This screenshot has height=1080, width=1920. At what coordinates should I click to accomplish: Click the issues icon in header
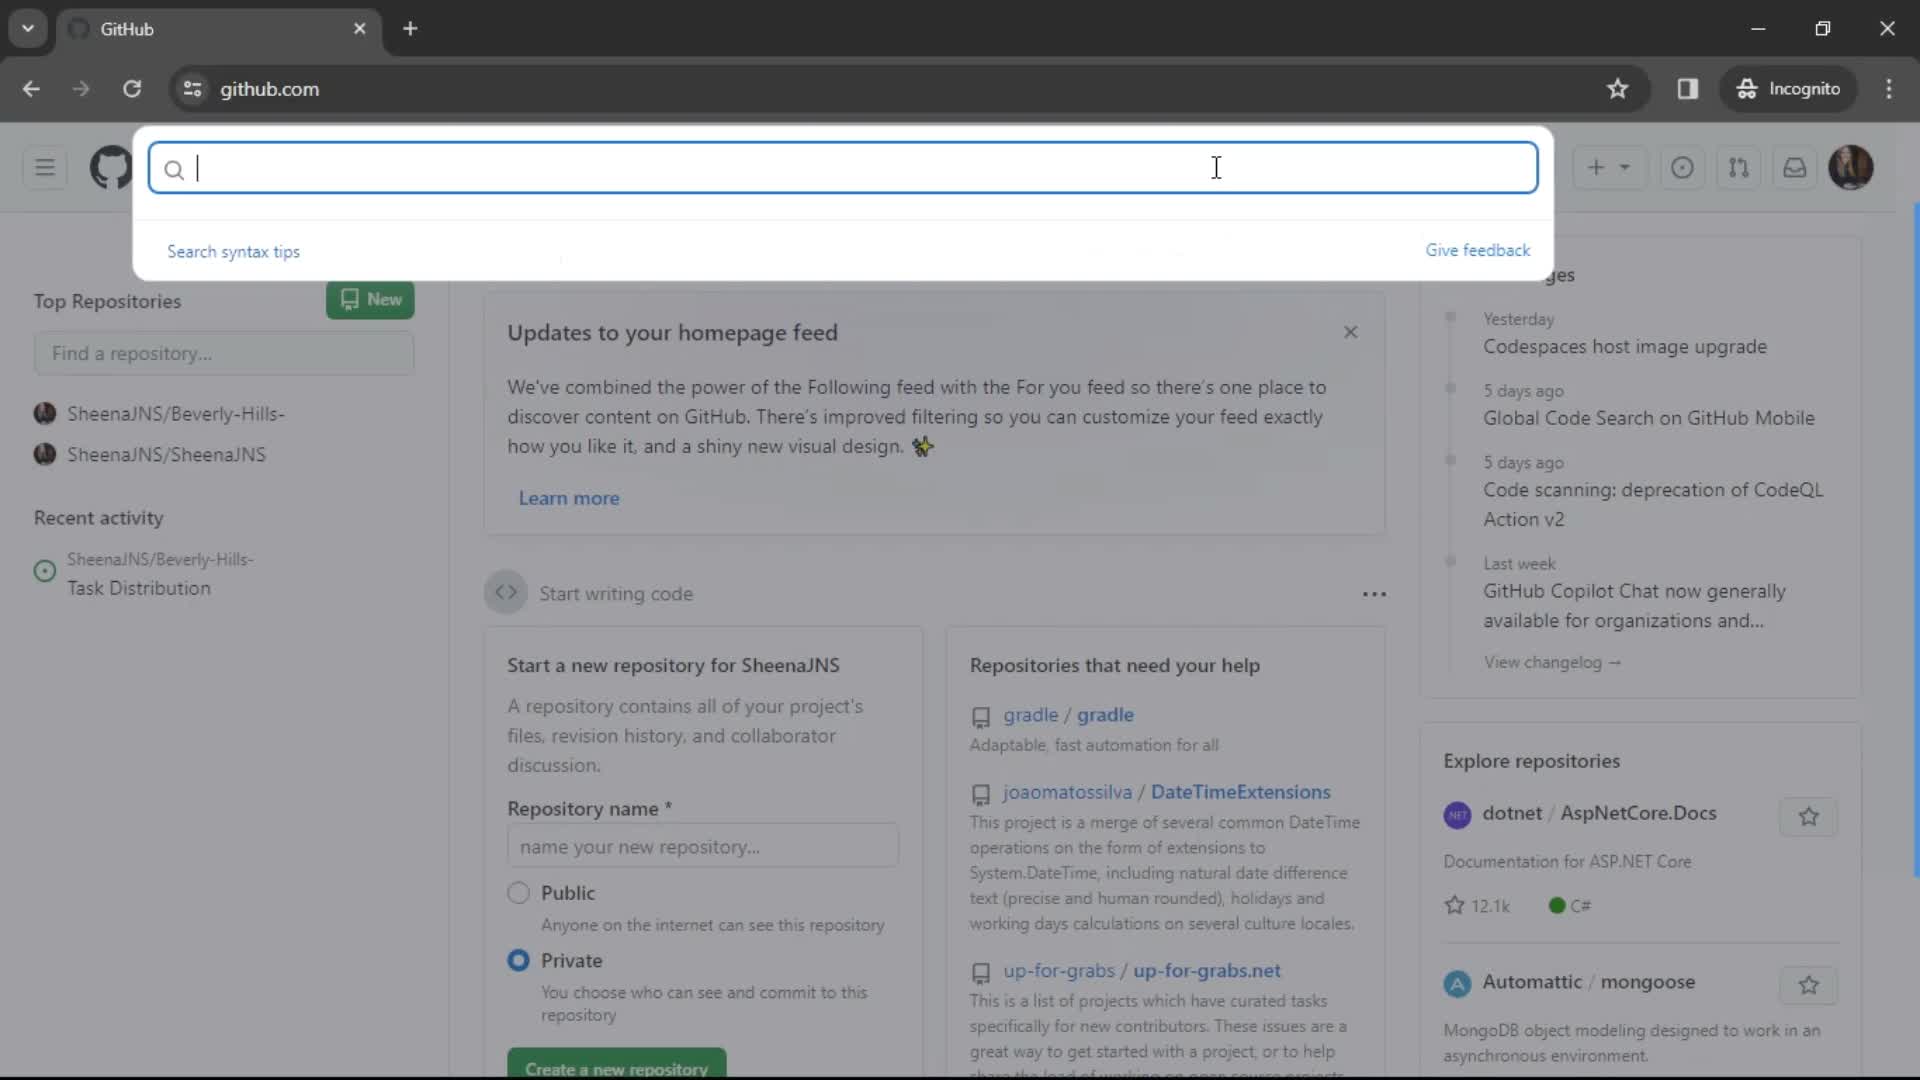click(1681, 167)
